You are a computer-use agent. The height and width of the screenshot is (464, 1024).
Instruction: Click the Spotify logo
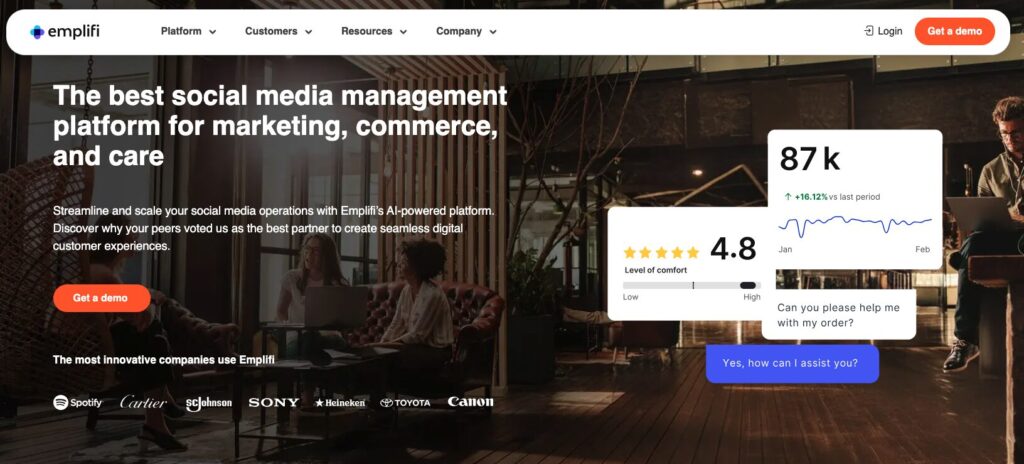coord(78,403)
